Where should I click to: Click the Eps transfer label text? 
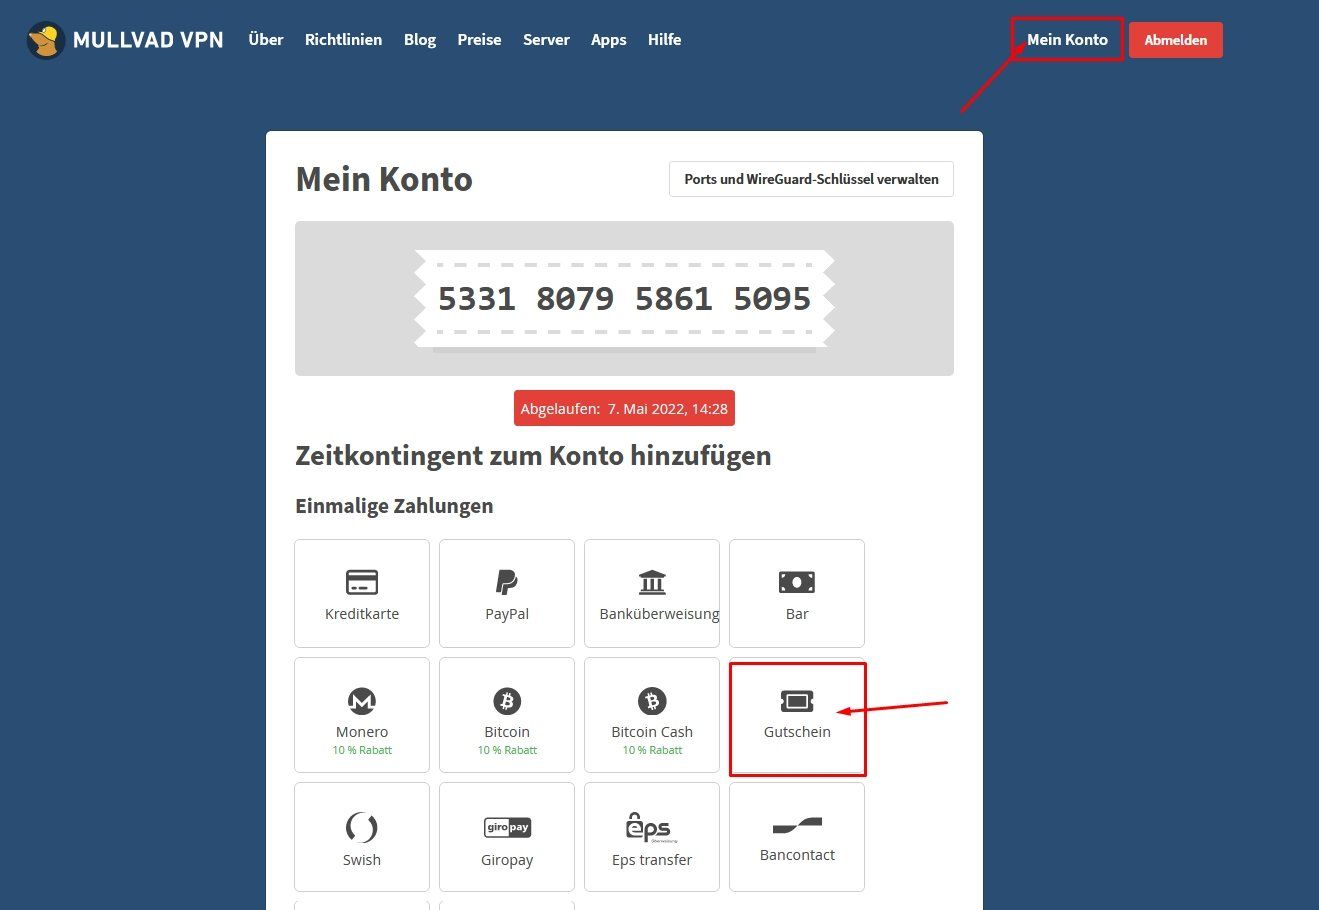click(652, 860)
